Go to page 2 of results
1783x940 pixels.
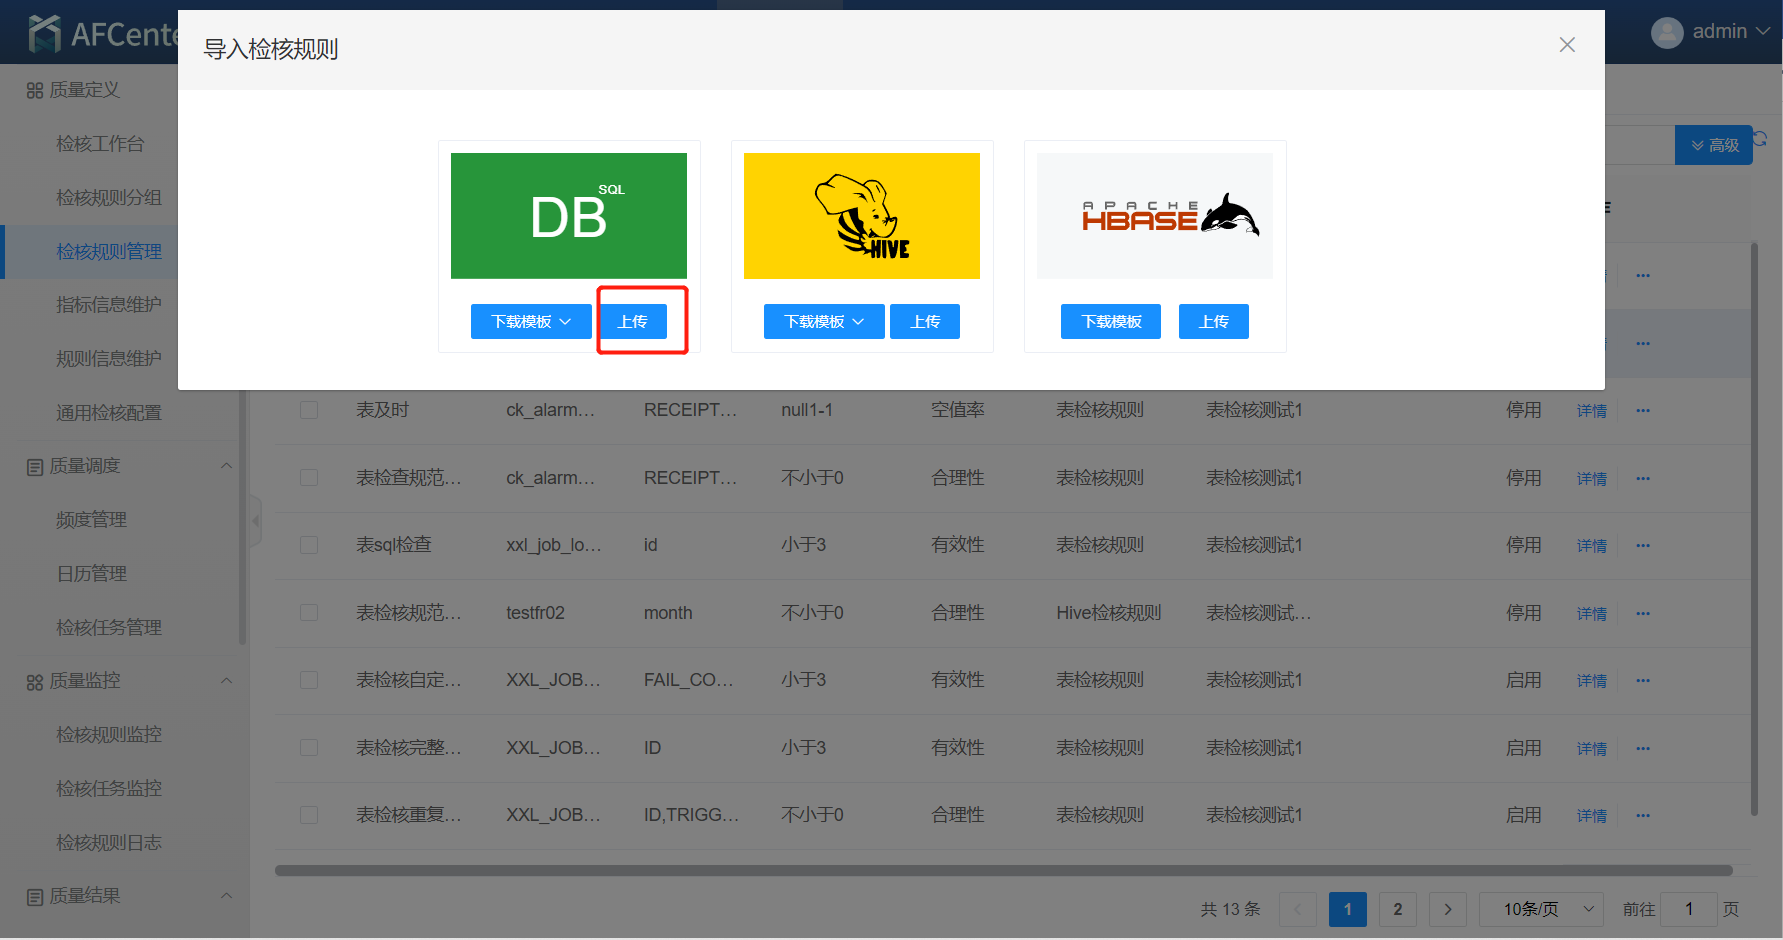[x=1397, y=909]
